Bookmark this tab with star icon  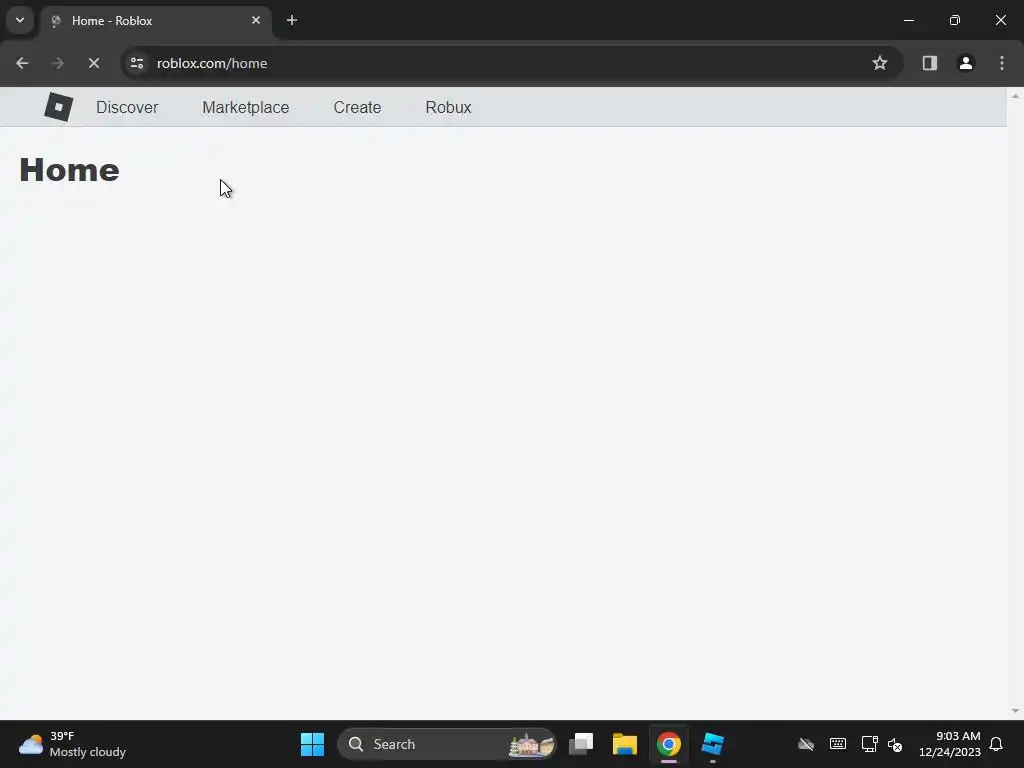(880, 63)
